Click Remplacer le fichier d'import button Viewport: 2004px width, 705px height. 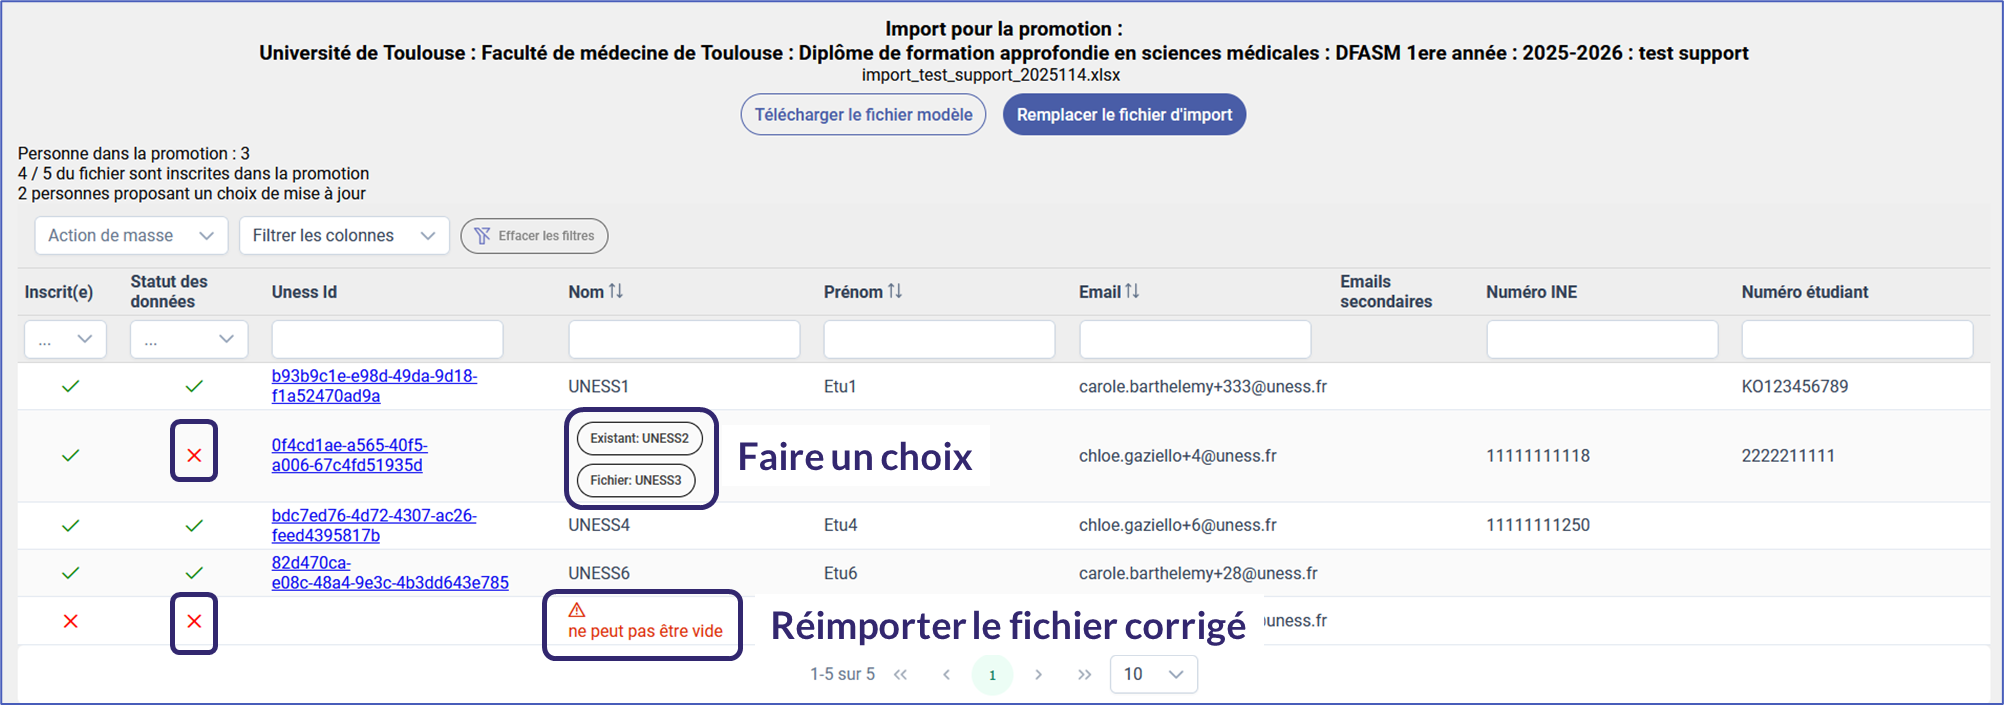1124,115
